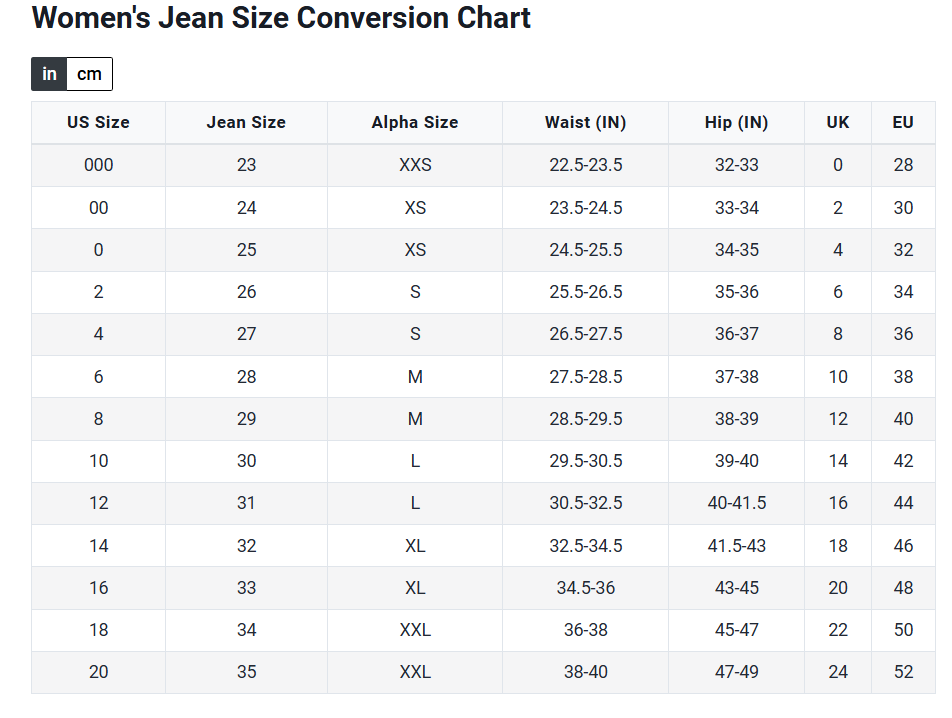Click the Waist (IN) column header
This screenshot has width=952, height=718.
tap(585, 123)
